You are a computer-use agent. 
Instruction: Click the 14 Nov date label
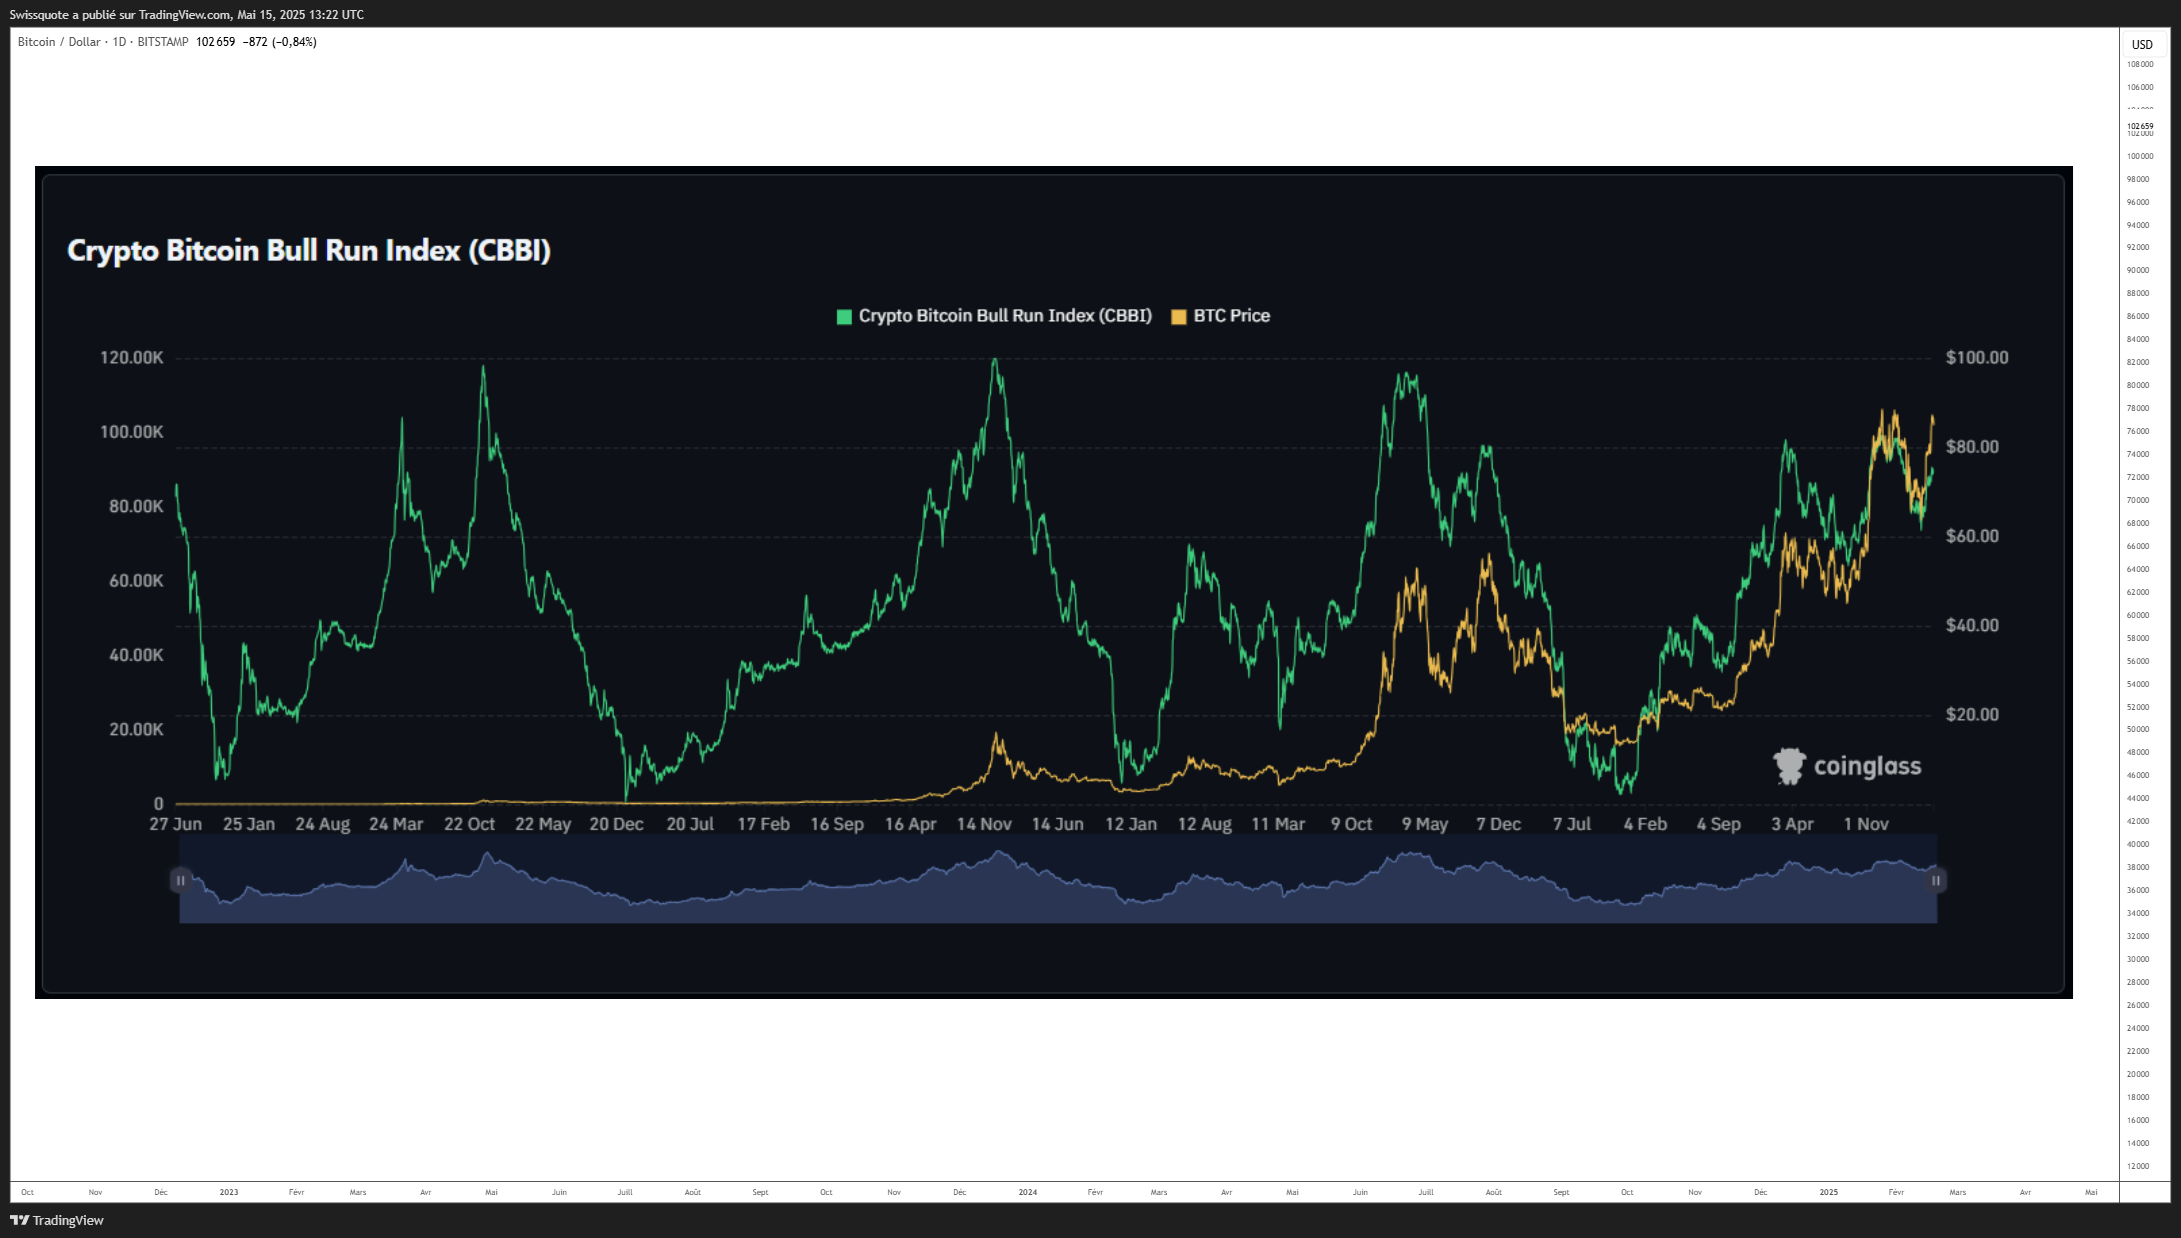click(984, 824)
